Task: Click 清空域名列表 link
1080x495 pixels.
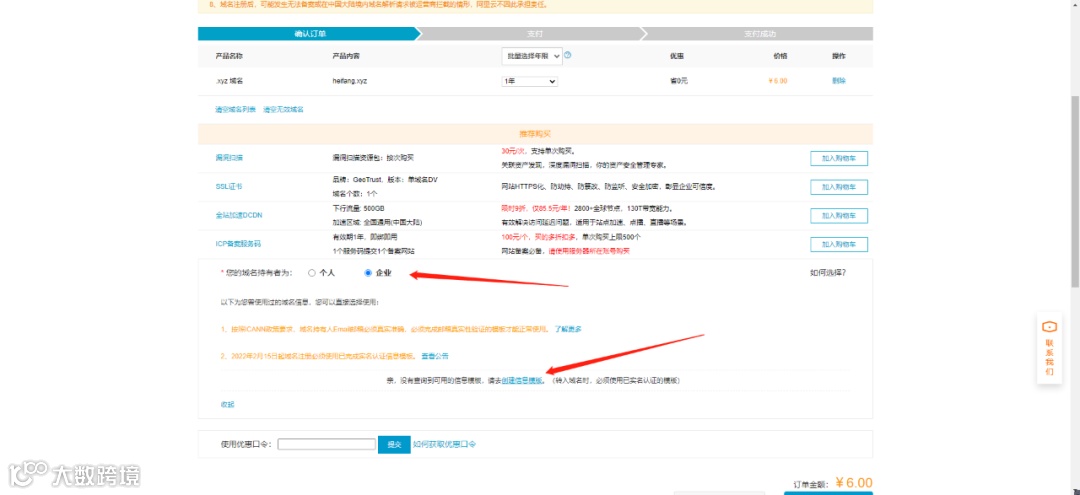Action: [x=236, y=109]
